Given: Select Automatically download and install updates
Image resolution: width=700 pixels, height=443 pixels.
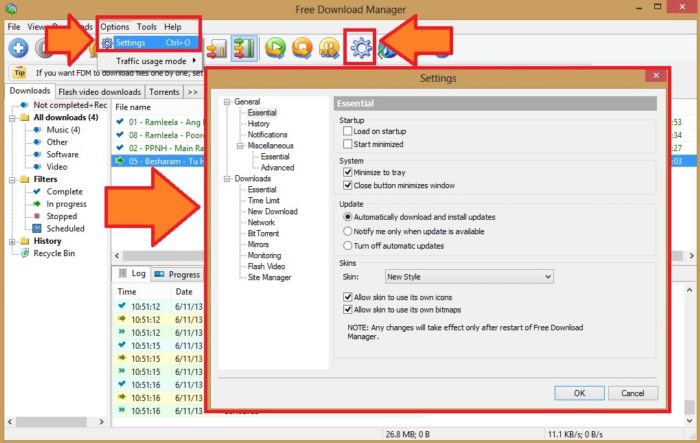Looking at the screenshot, I should tap(347, 217).
